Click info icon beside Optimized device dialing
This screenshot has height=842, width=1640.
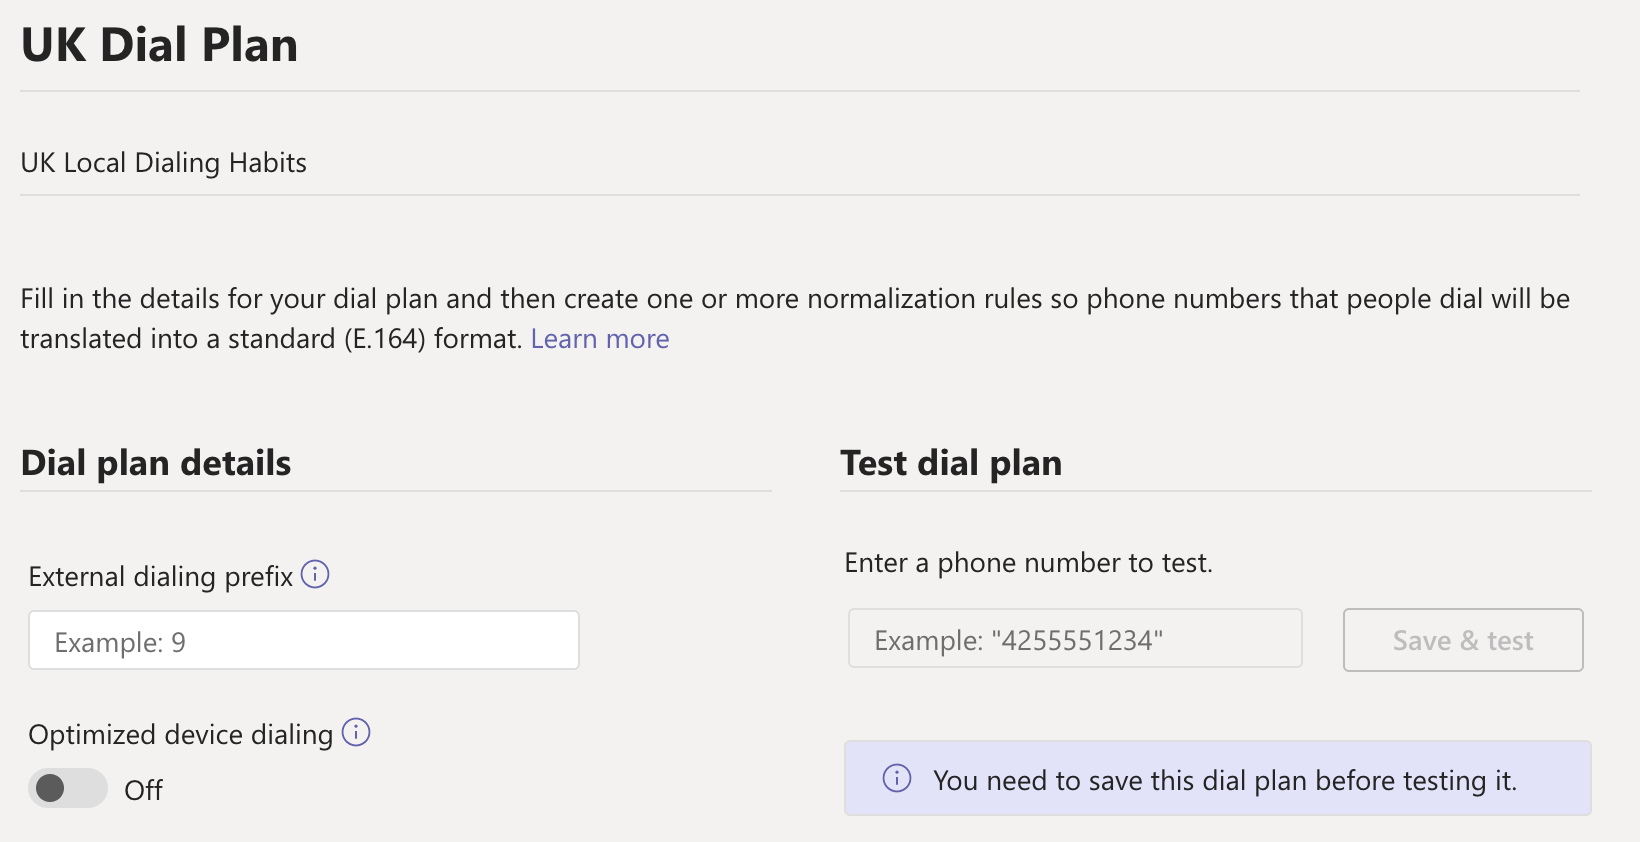(356, 733)
